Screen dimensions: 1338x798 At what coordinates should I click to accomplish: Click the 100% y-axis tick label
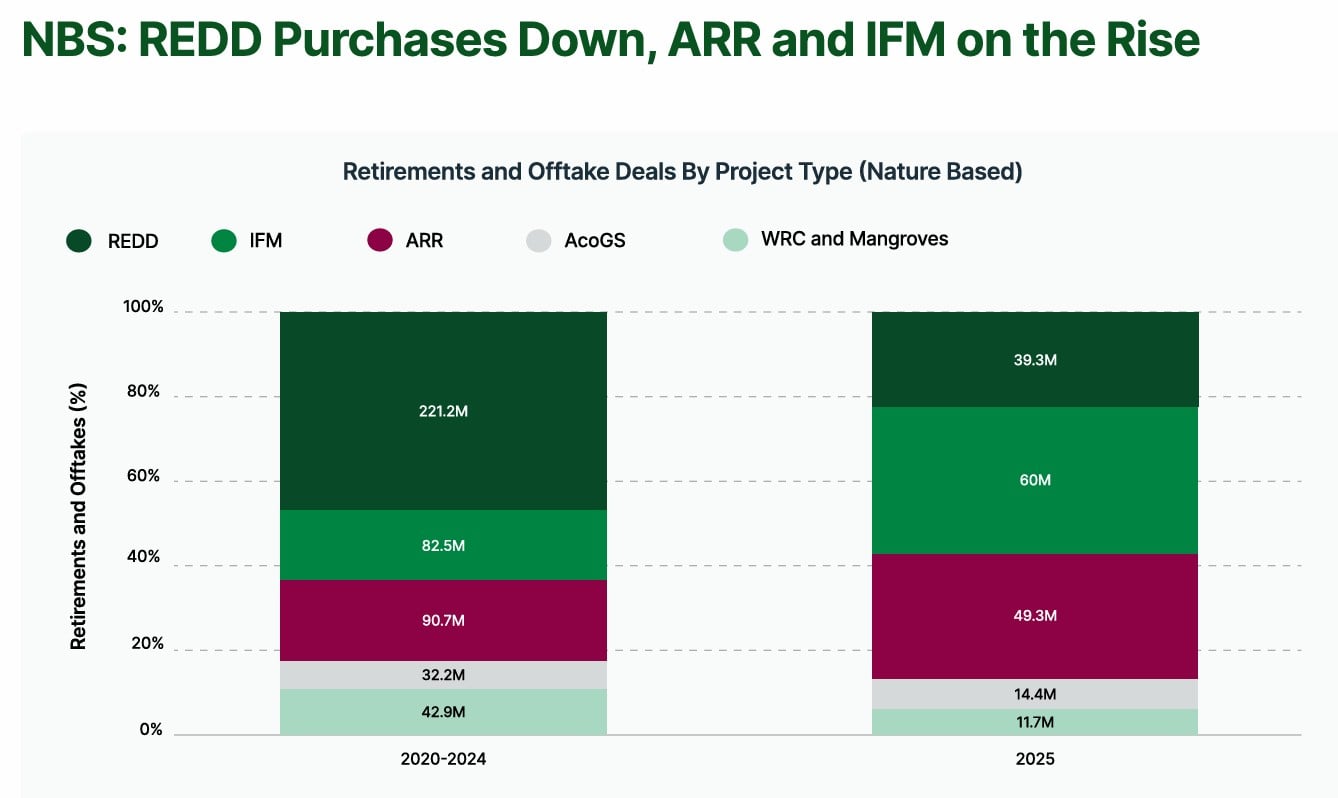point(143,306)
